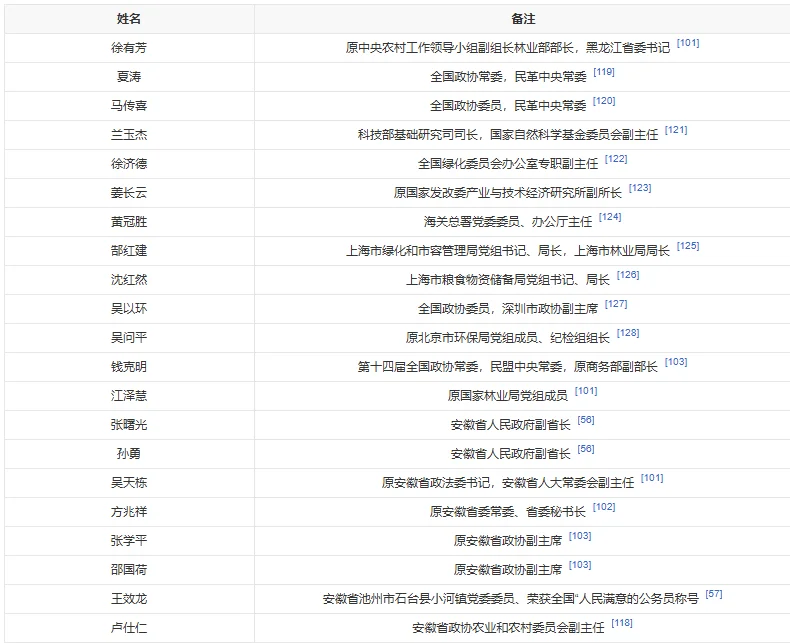The width and height of the screenshot is (790, 643).
Task: Click the text 原国家林业局党组成员
Action: click(508, 396)
